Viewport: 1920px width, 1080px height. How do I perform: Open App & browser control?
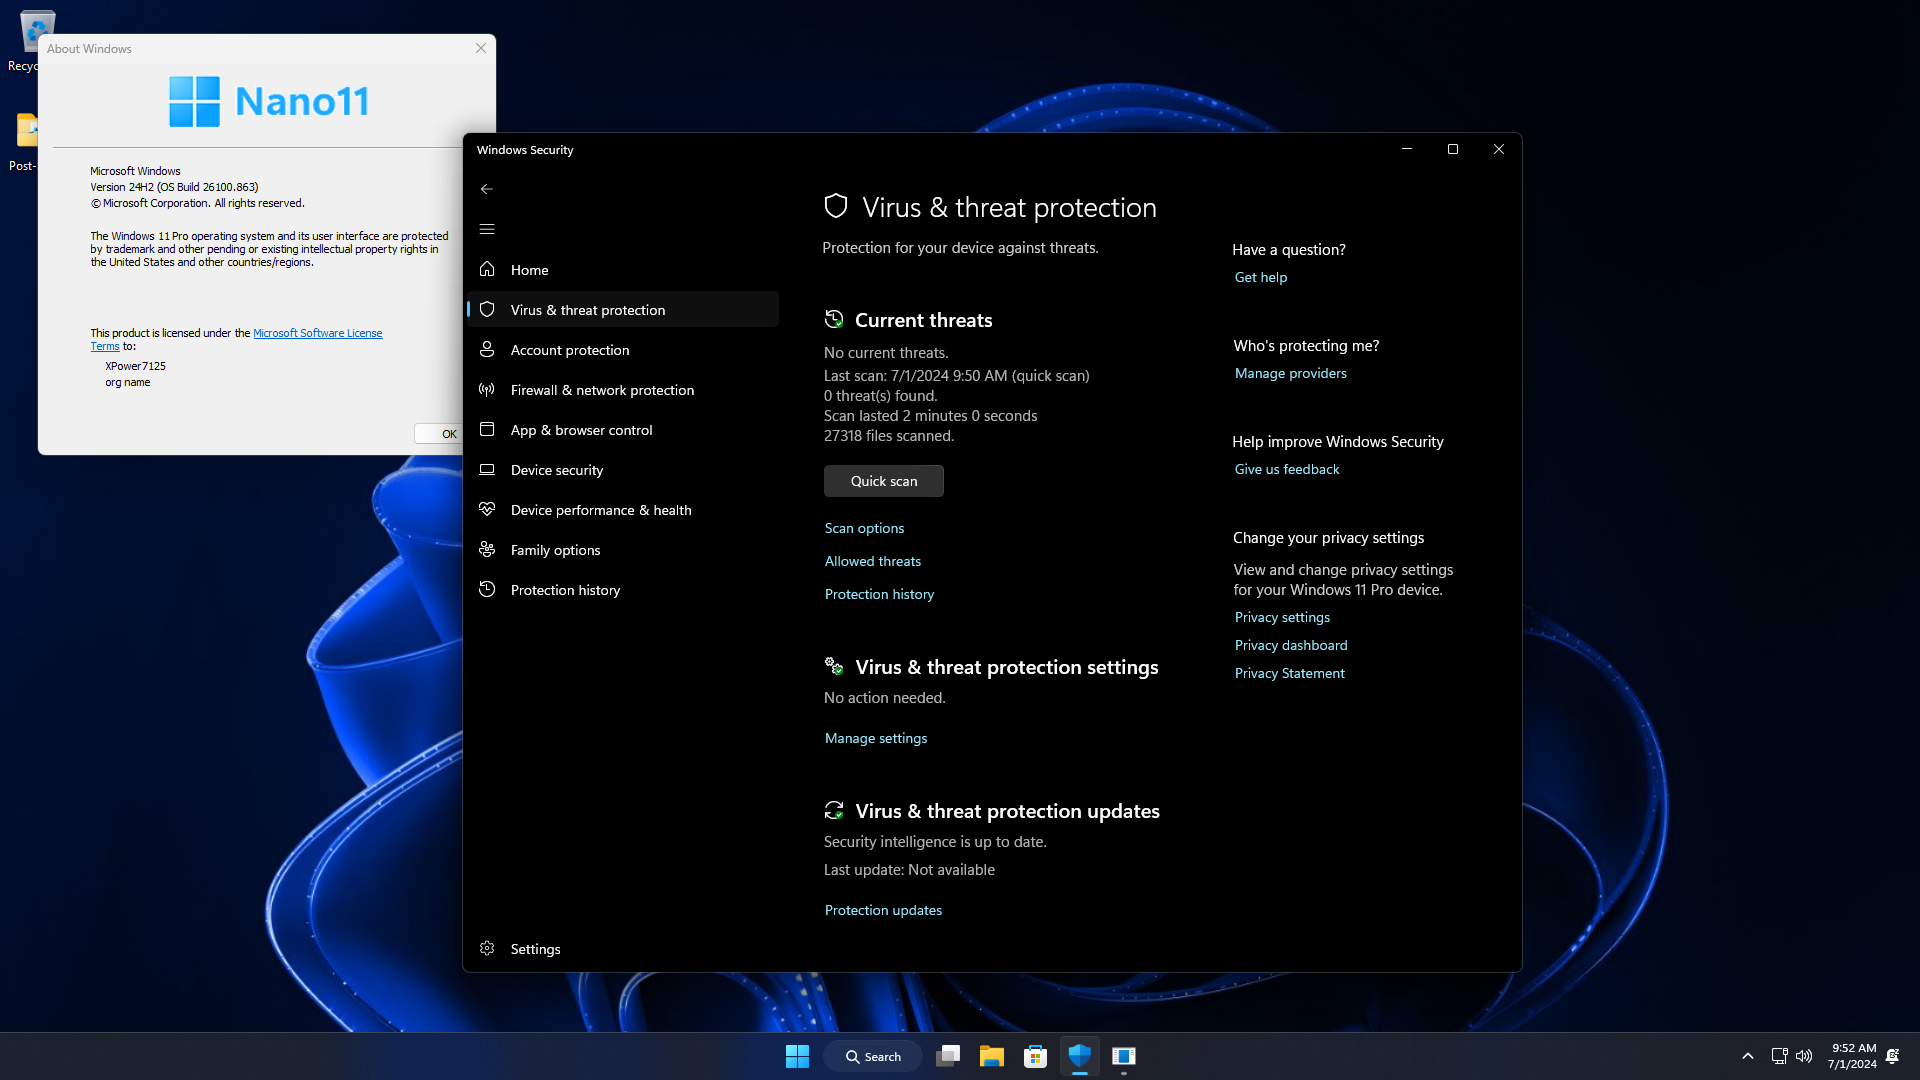[x=580, y=430]
